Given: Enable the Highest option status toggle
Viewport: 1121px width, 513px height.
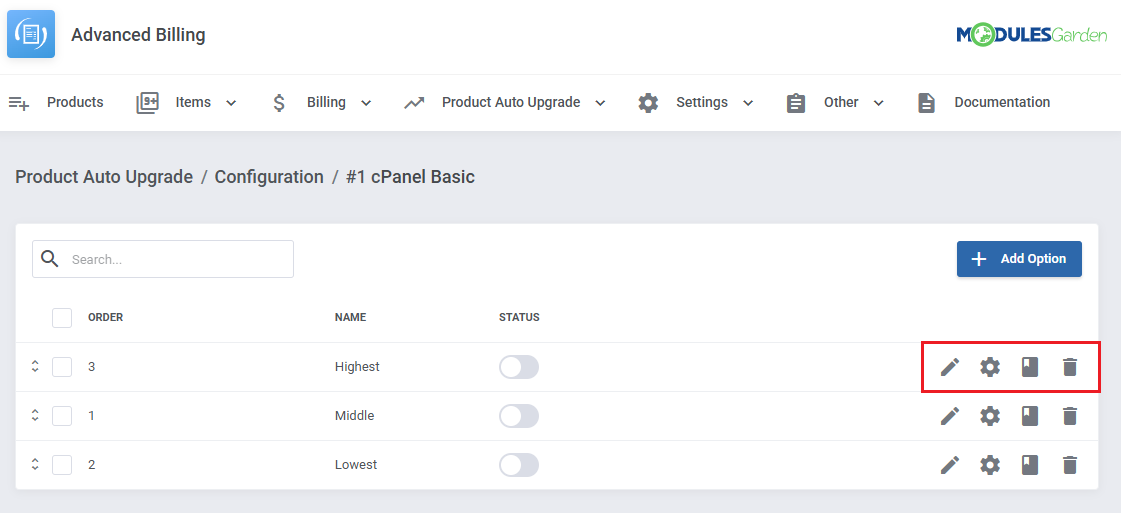Looking at the screenshot, I should point(519,367).
